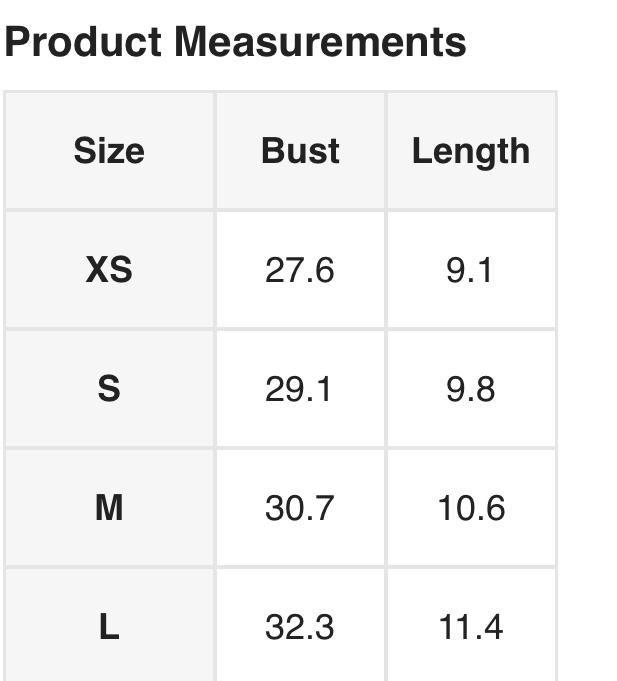The height and width of the screenshot is (681, 617).
Task: Choose the 11.4 length value
Action: tap(470, 627)
